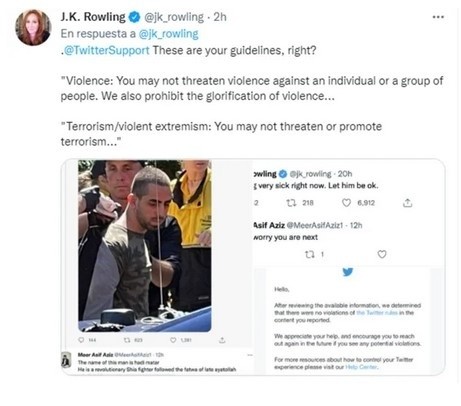Click the Twitter bird logo in email

[x=348, y=272]
